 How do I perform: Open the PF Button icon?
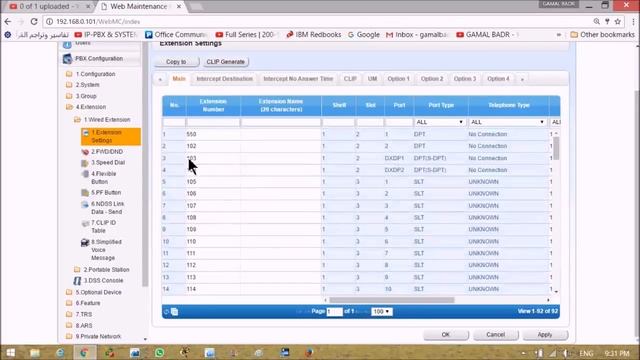[x=85, y=193]
